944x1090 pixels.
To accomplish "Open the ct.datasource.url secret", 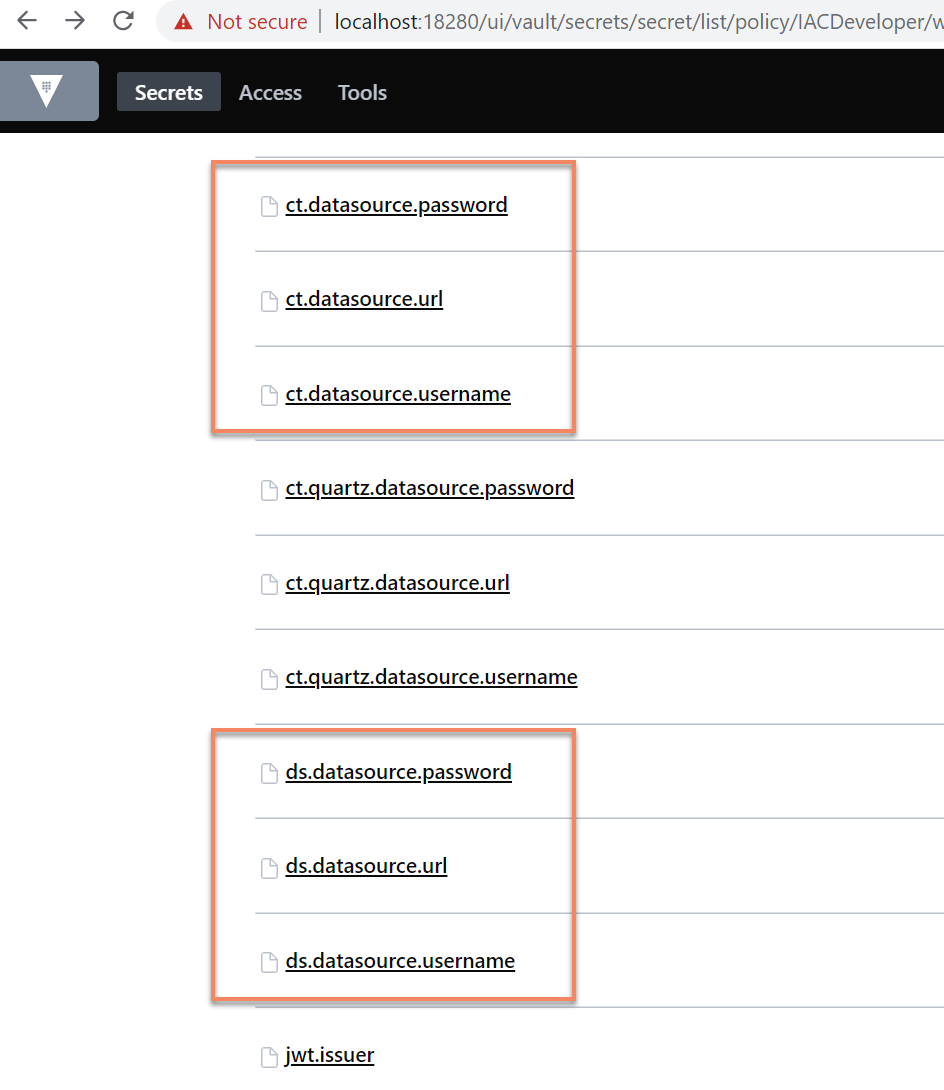I will [x=364, y=299].
